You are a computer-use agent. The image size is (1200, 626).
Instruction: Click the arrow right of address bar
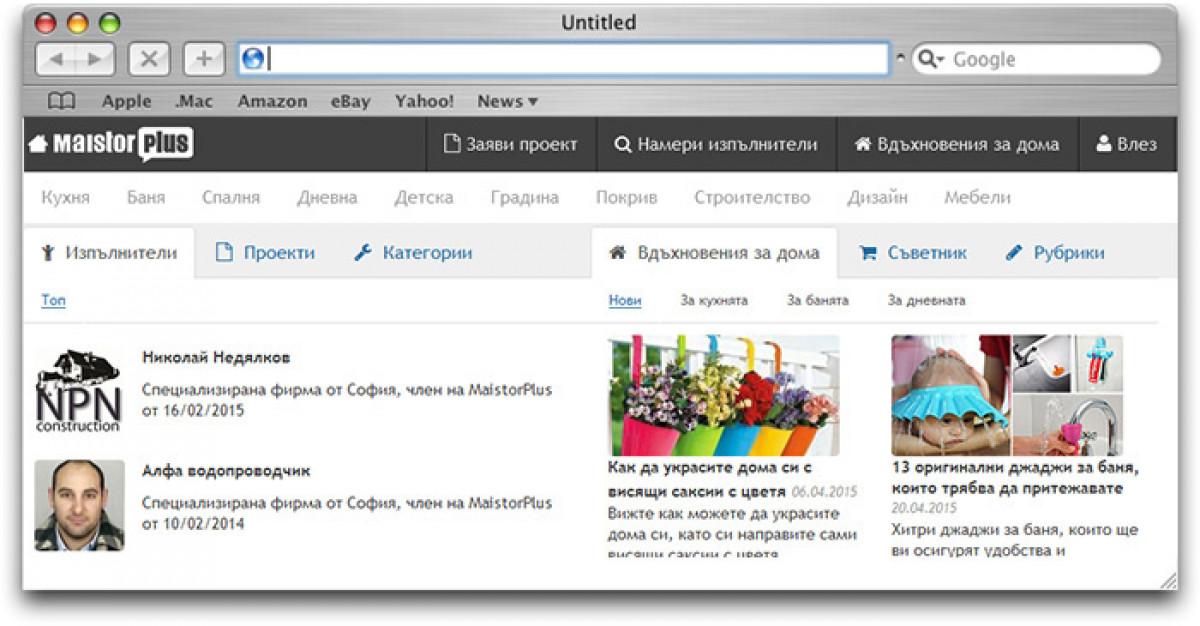tap(900, 59)
